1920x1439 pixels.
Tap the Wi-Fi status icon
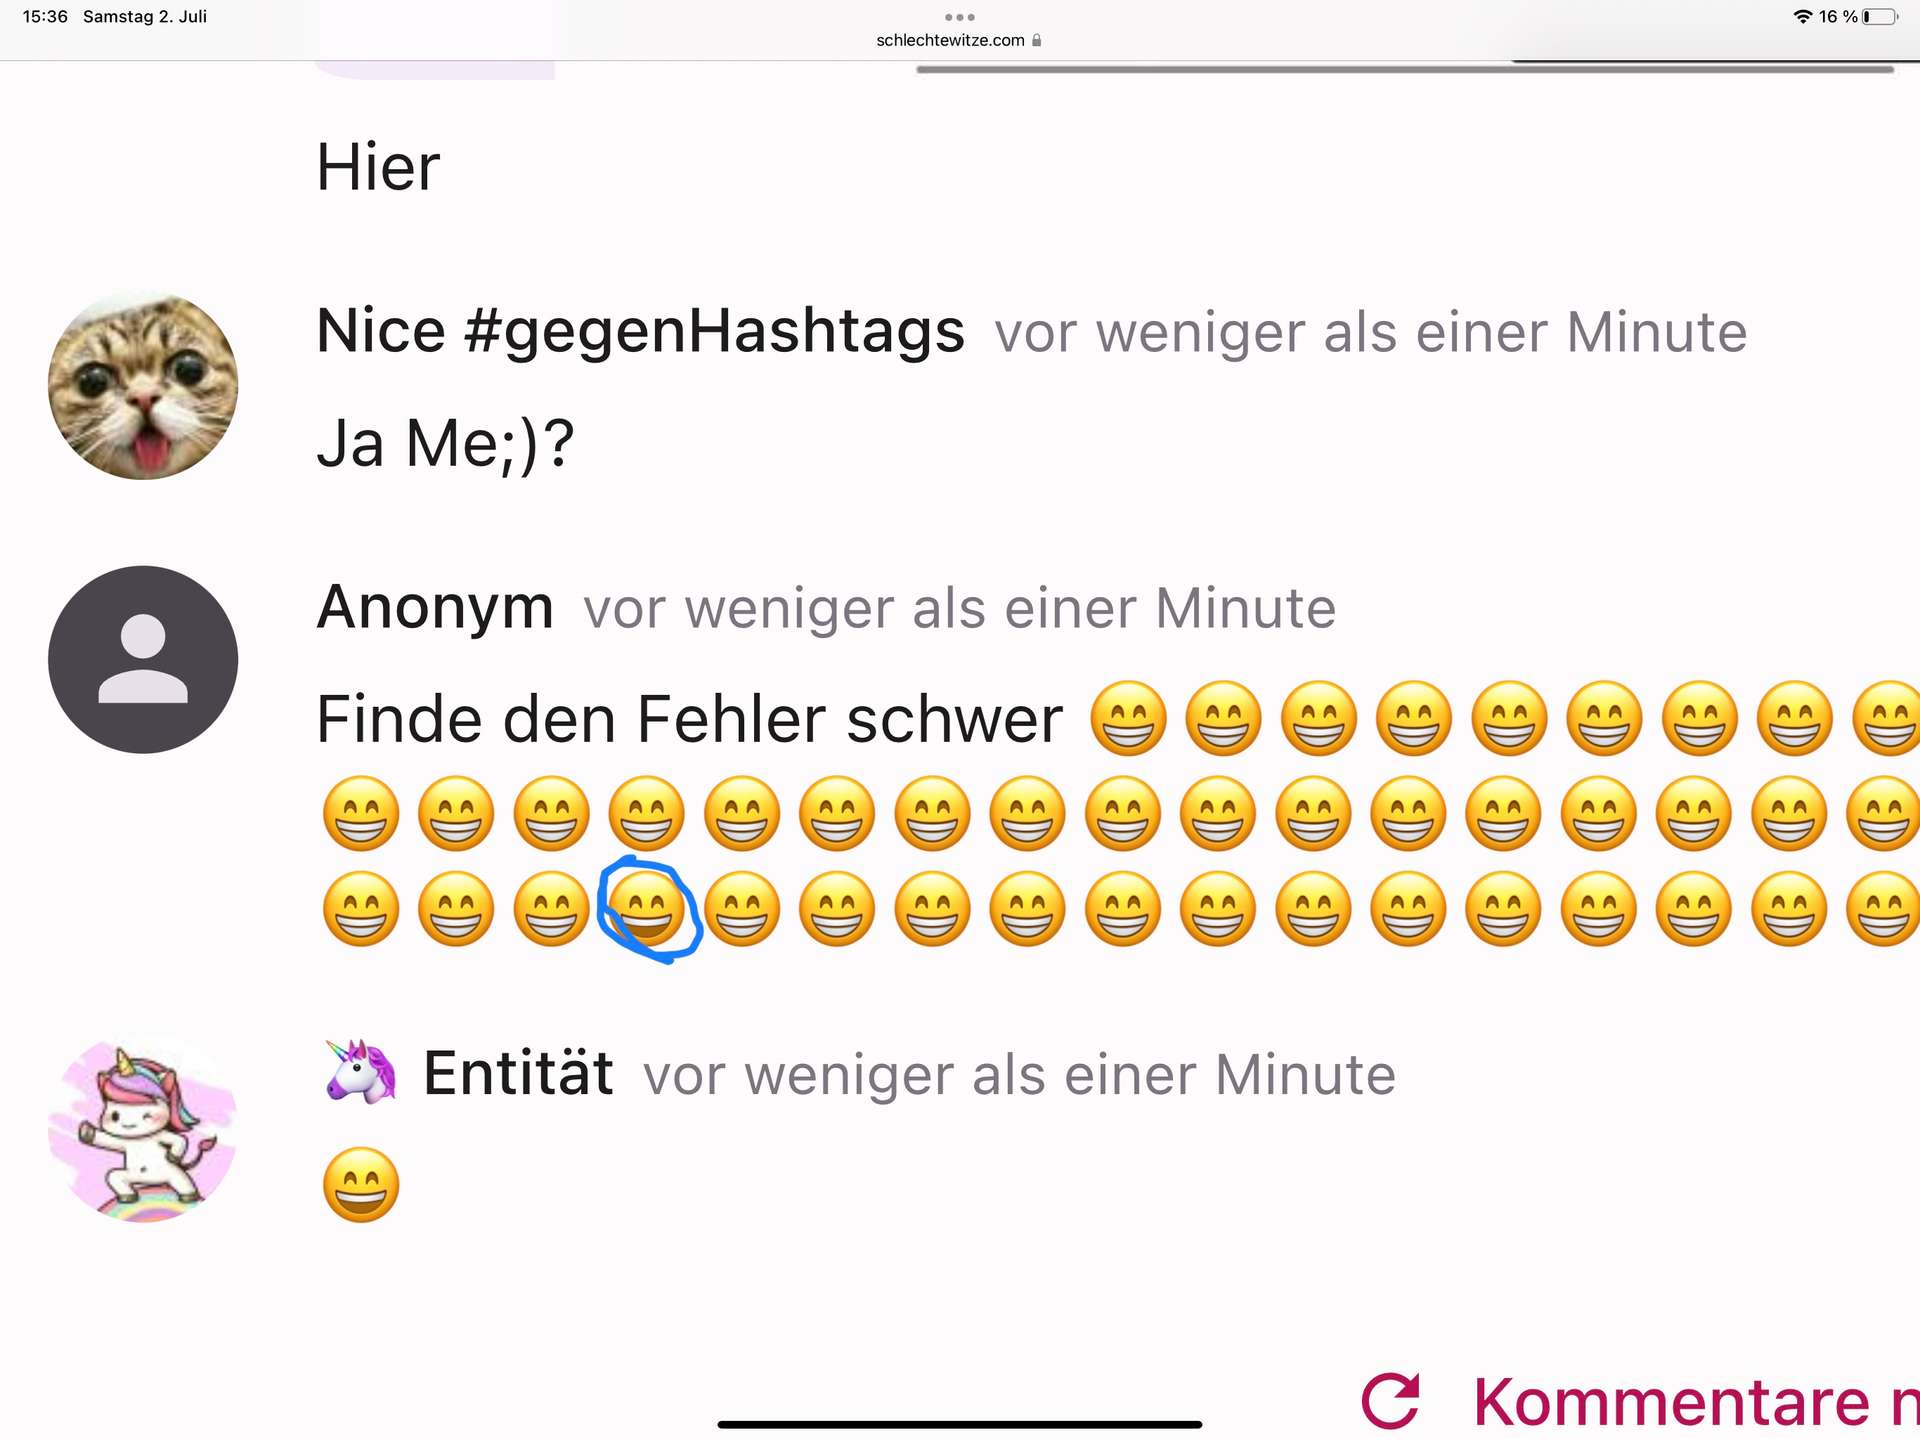click(1802, 17)
